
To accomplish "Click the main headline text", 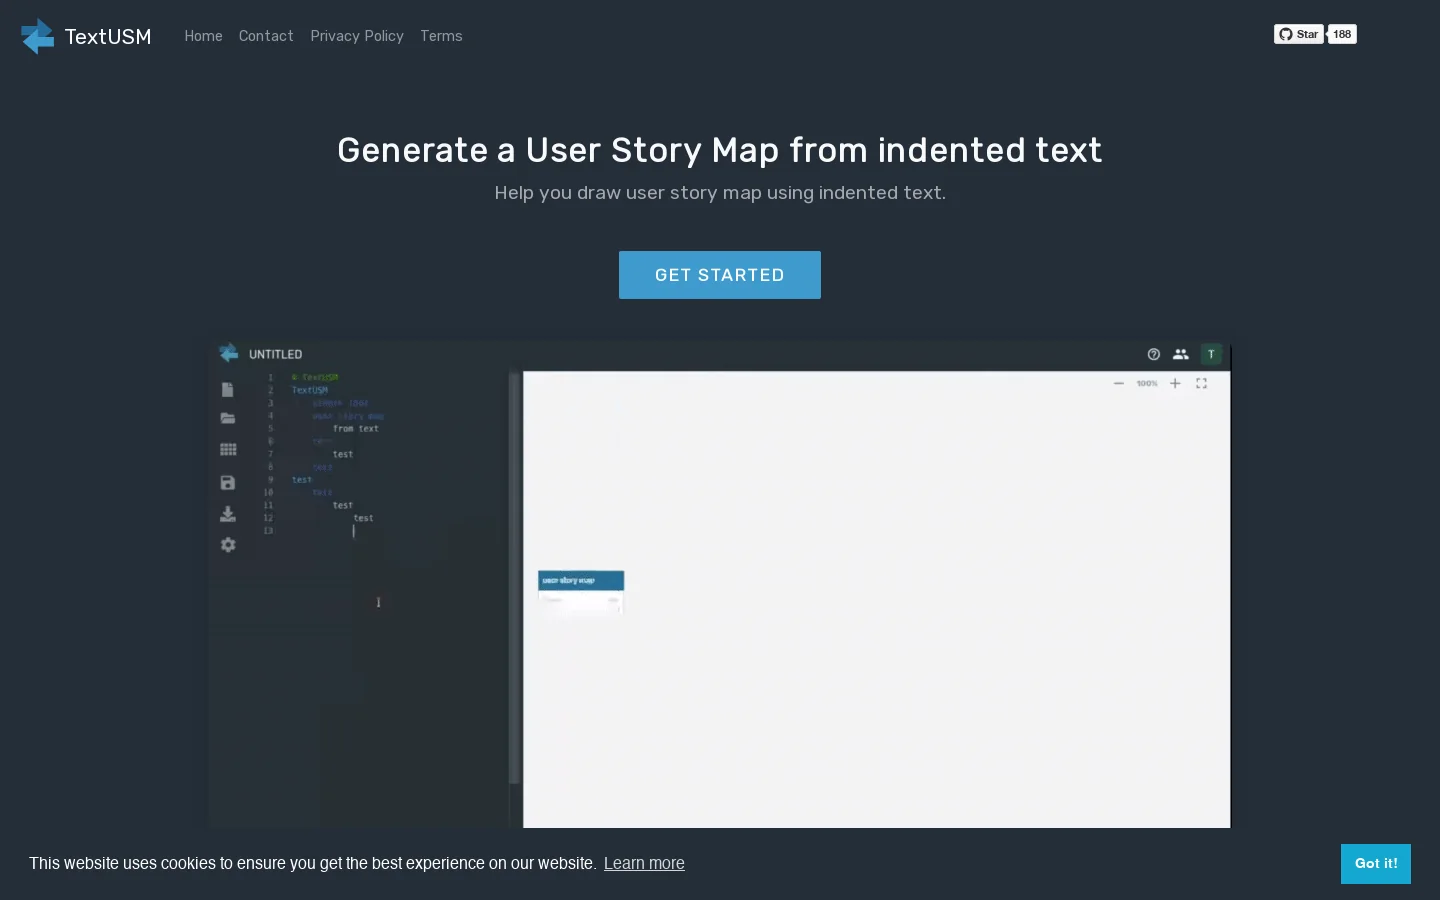I will [x=720, y=150].
